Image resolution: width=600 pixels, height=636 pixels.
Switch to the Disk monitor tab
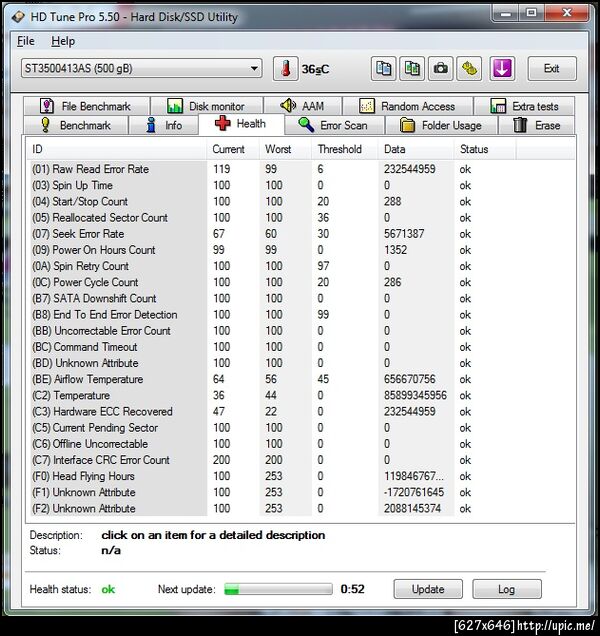pos(206,106)
